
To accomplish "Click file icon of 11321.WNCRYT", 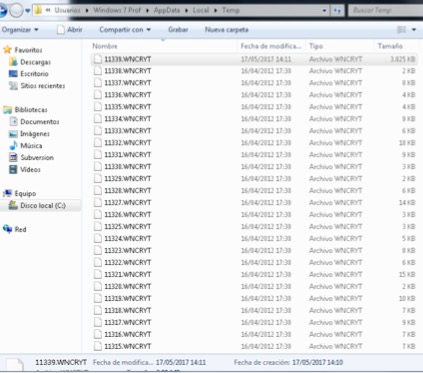I will tap(98, 274).
